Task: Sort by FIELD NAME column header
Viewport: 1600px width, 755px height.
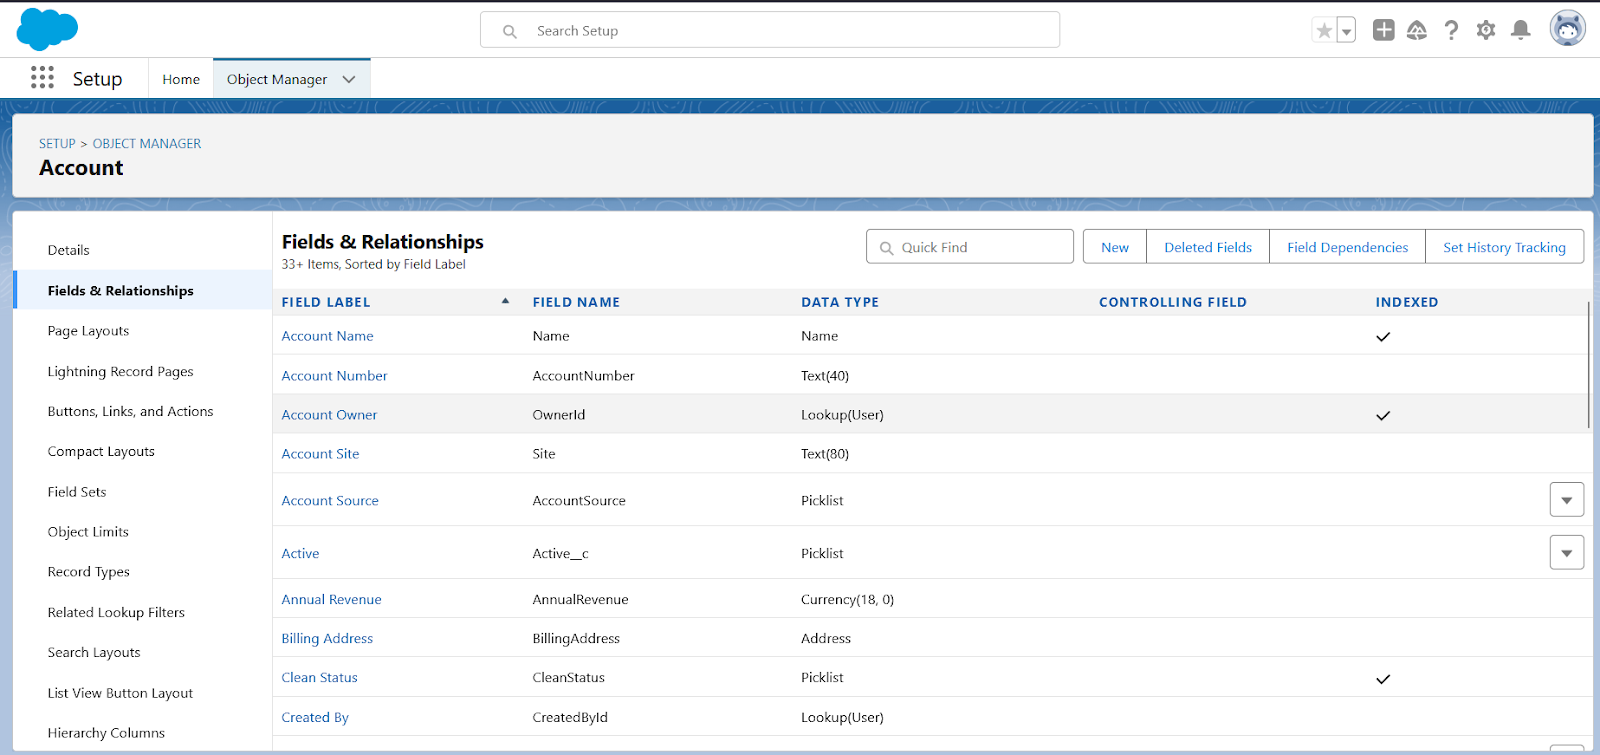Action: coord(576,302)
